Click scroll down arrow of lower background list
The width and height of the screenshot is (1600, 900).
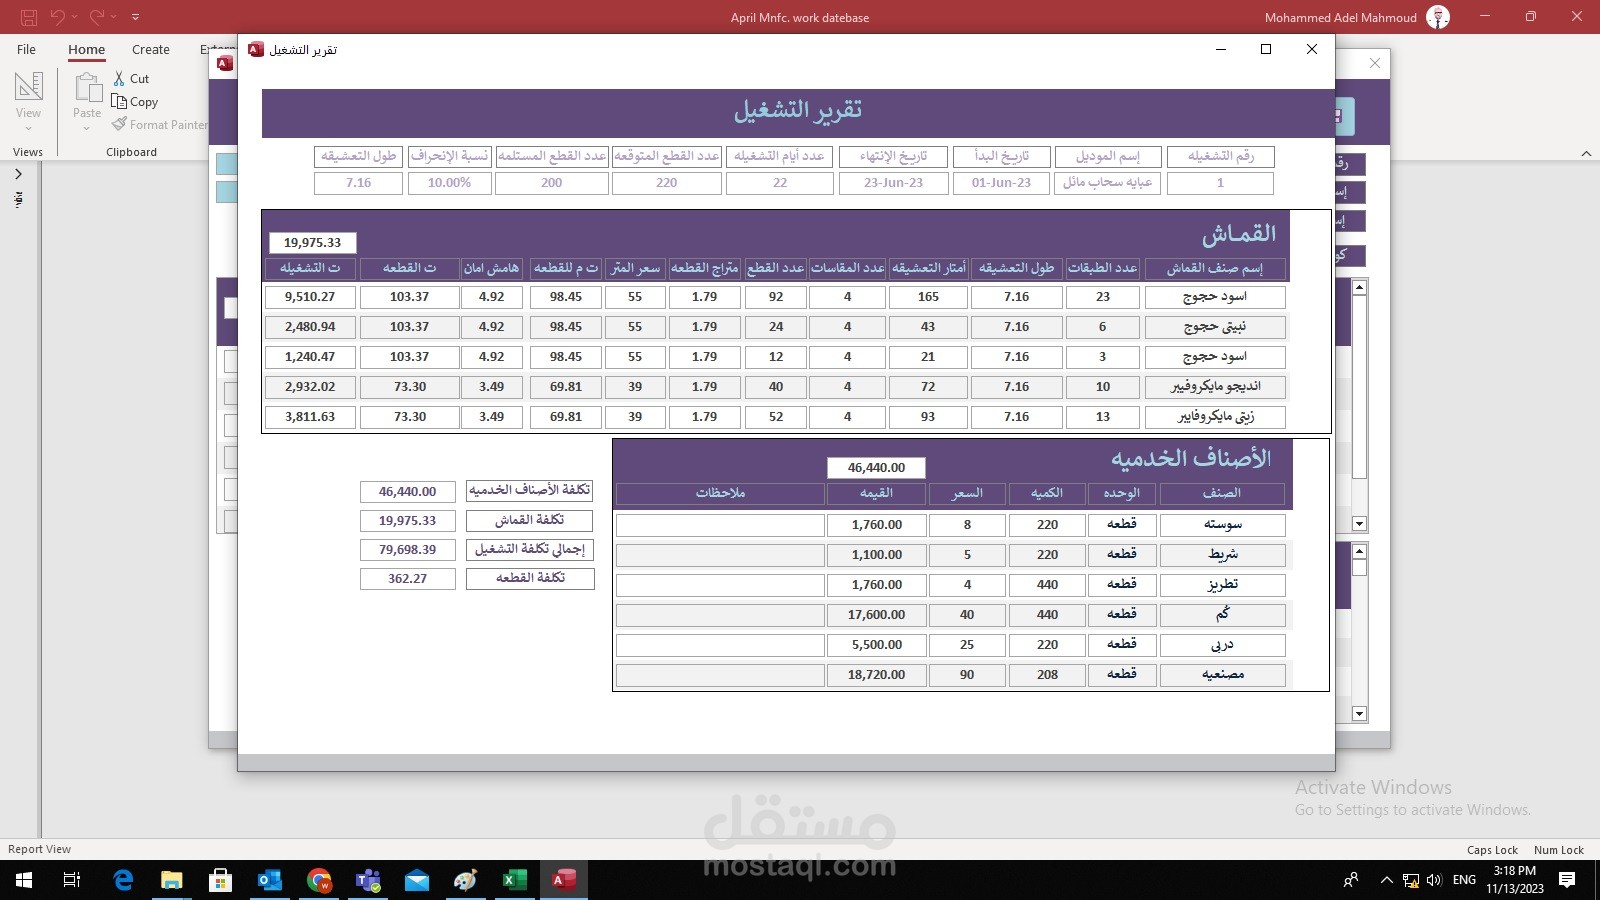pyautogui.click(x=1359, y=714)
